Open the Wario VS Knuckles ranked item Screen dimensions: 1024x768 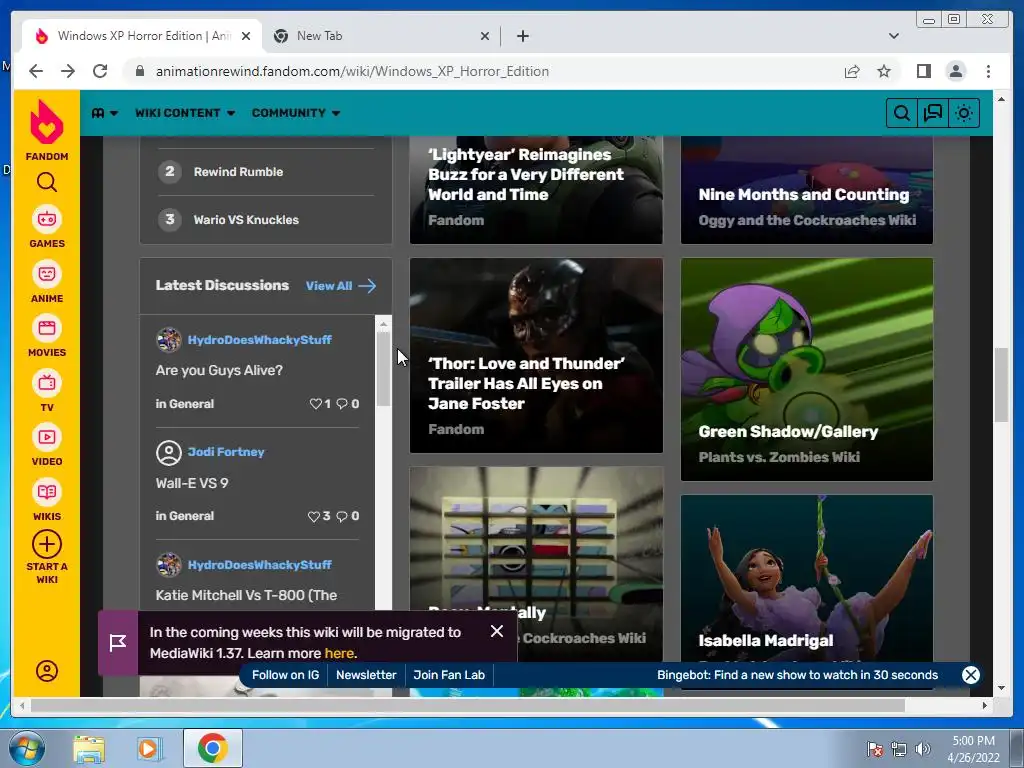[x=246, y=220]
